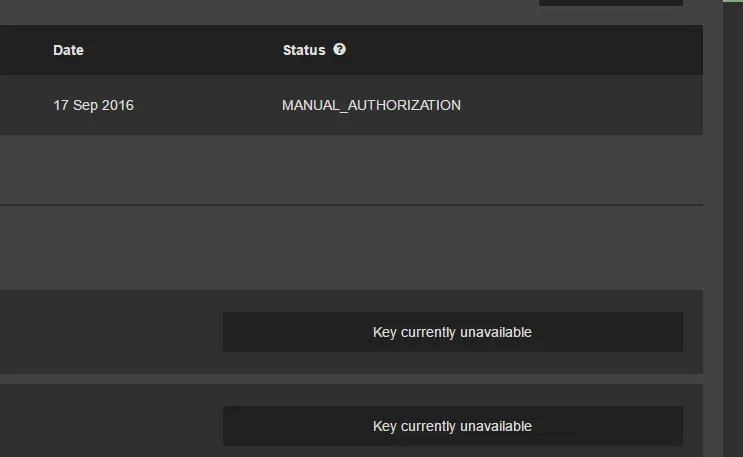Viewport: 743px width, 457px height.
Task: Click the gap separating the two key panels
Action: (351, 379)
